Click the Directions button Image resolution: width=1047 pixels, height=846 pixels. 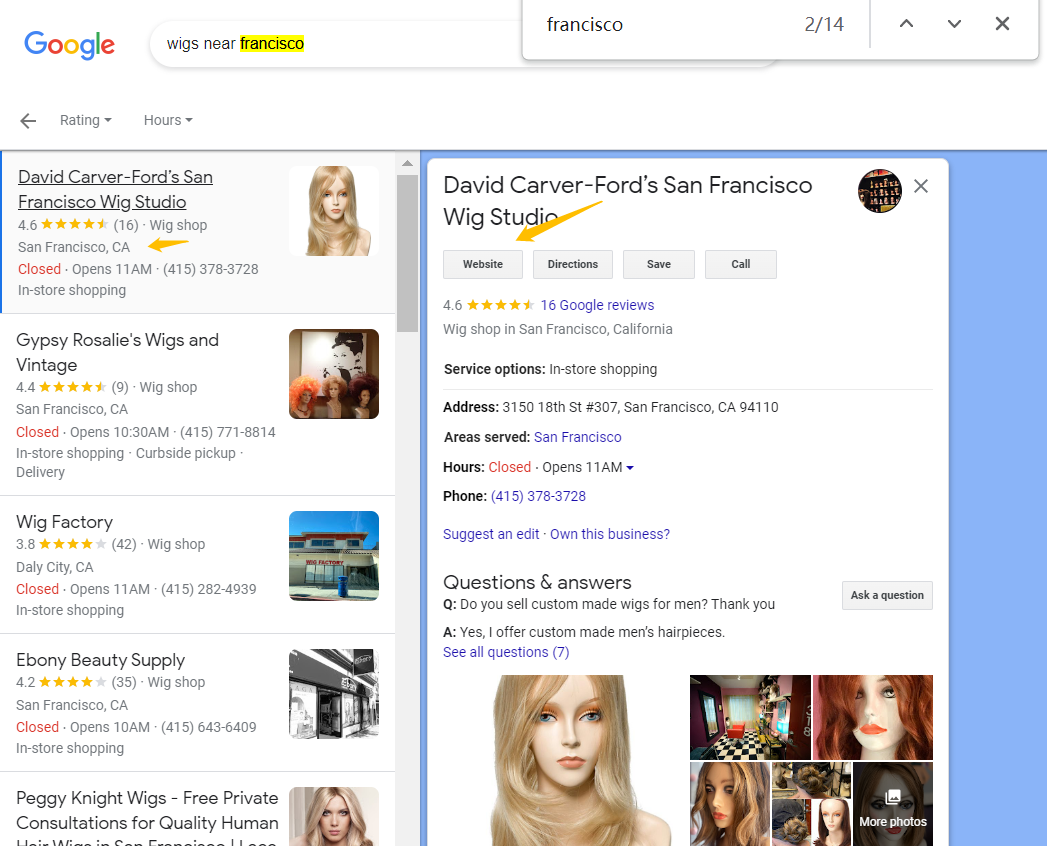pos(573,264)
